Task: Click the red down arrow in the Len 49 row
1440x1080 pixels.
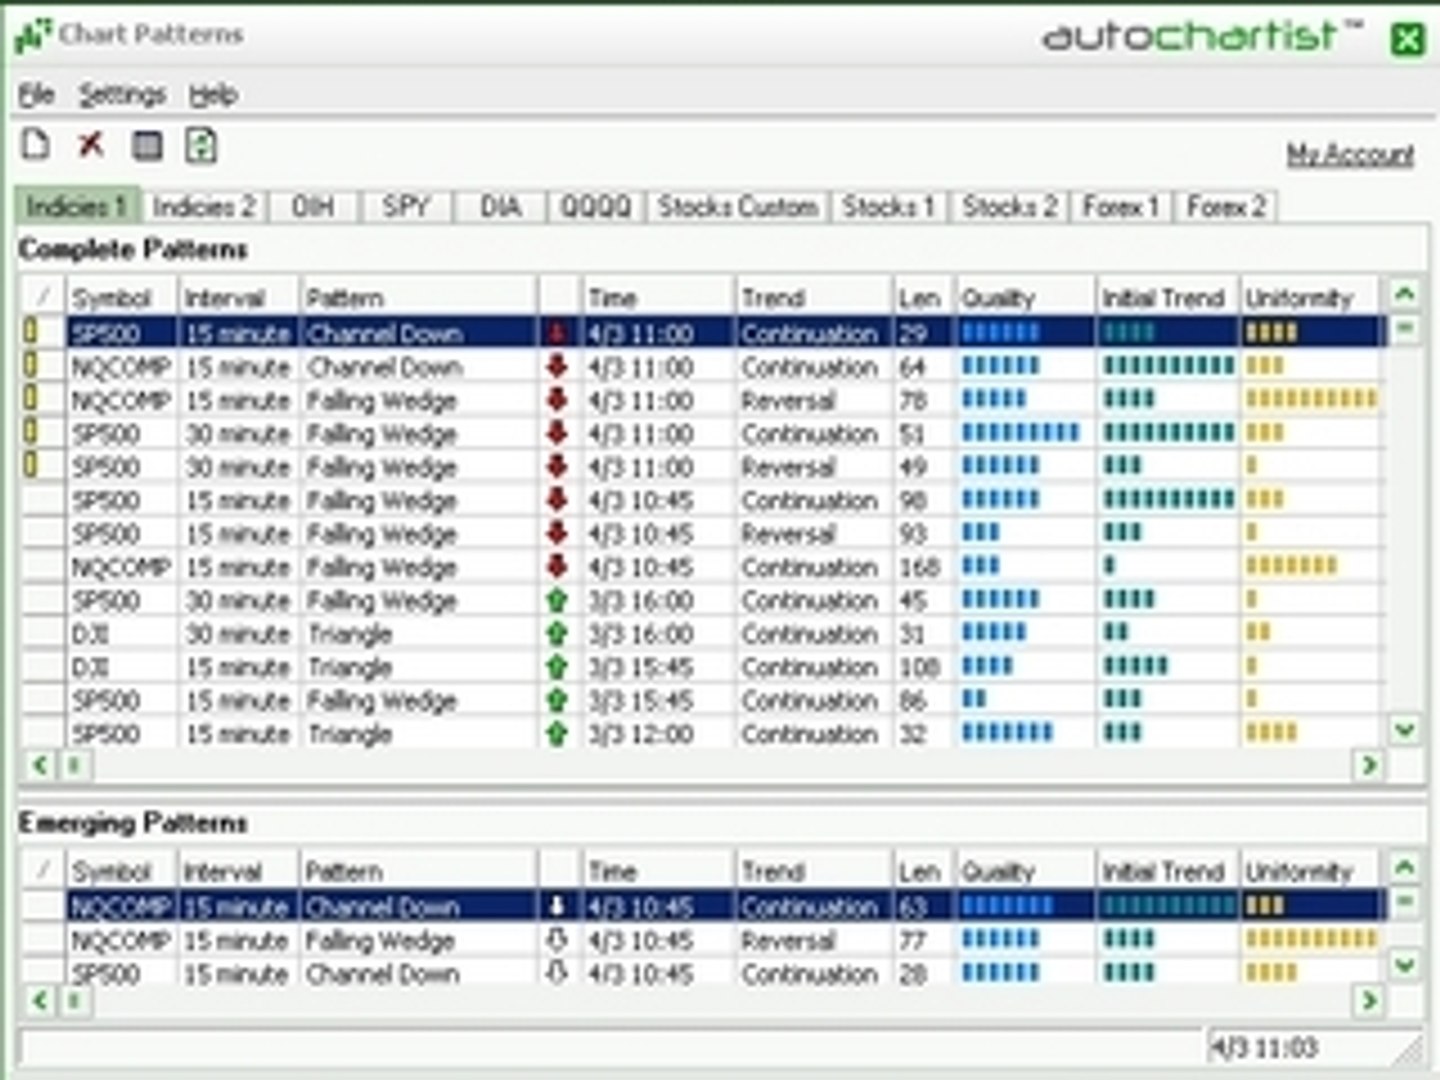Action: click(x=557, y=467)
